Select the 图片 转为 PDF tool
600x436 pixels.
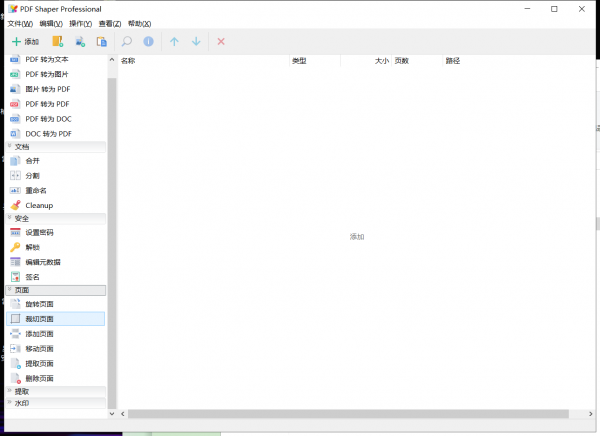[56, 89]
